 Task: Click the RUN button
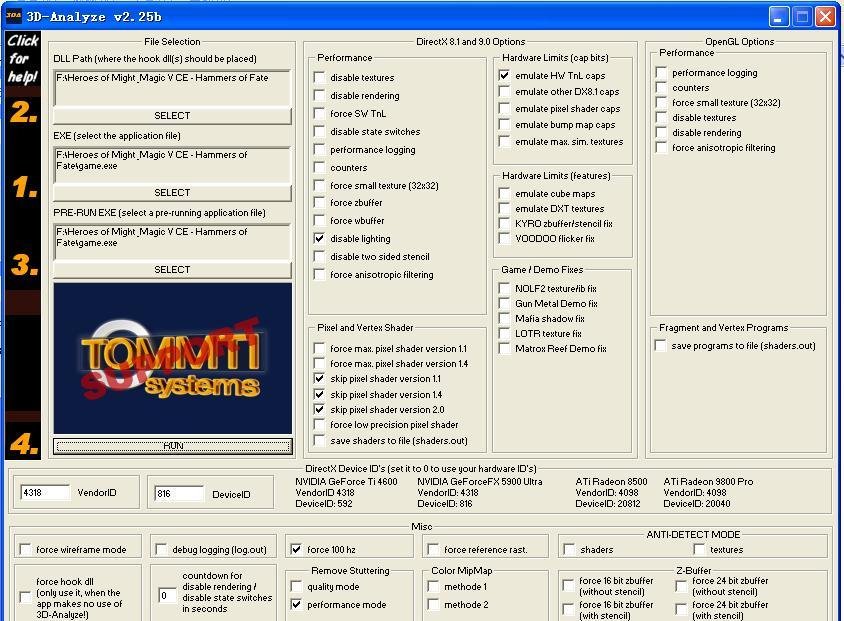[172, 446]
